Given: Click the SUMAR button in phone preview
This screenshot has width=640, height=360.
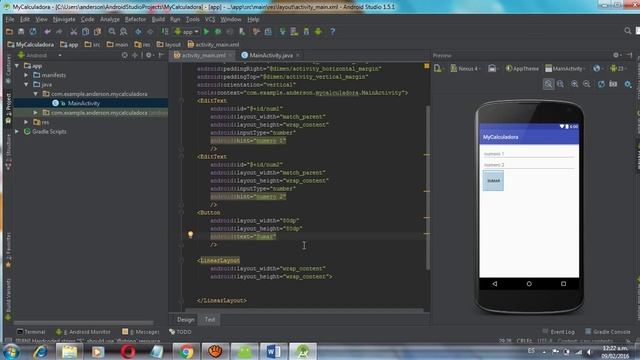Looking at the screenshot, I should click(x=493, y=180).
